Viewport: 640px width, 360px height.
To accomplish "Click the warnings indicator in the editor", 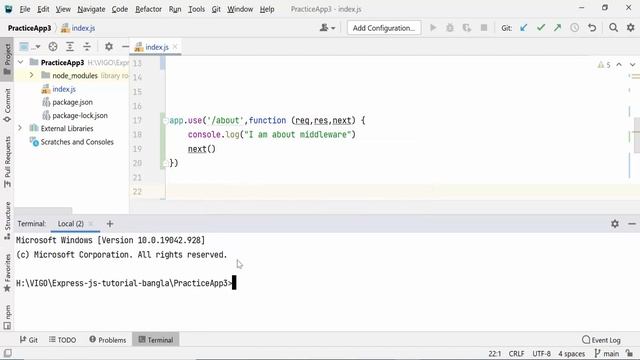I will (x=604, y=65).
